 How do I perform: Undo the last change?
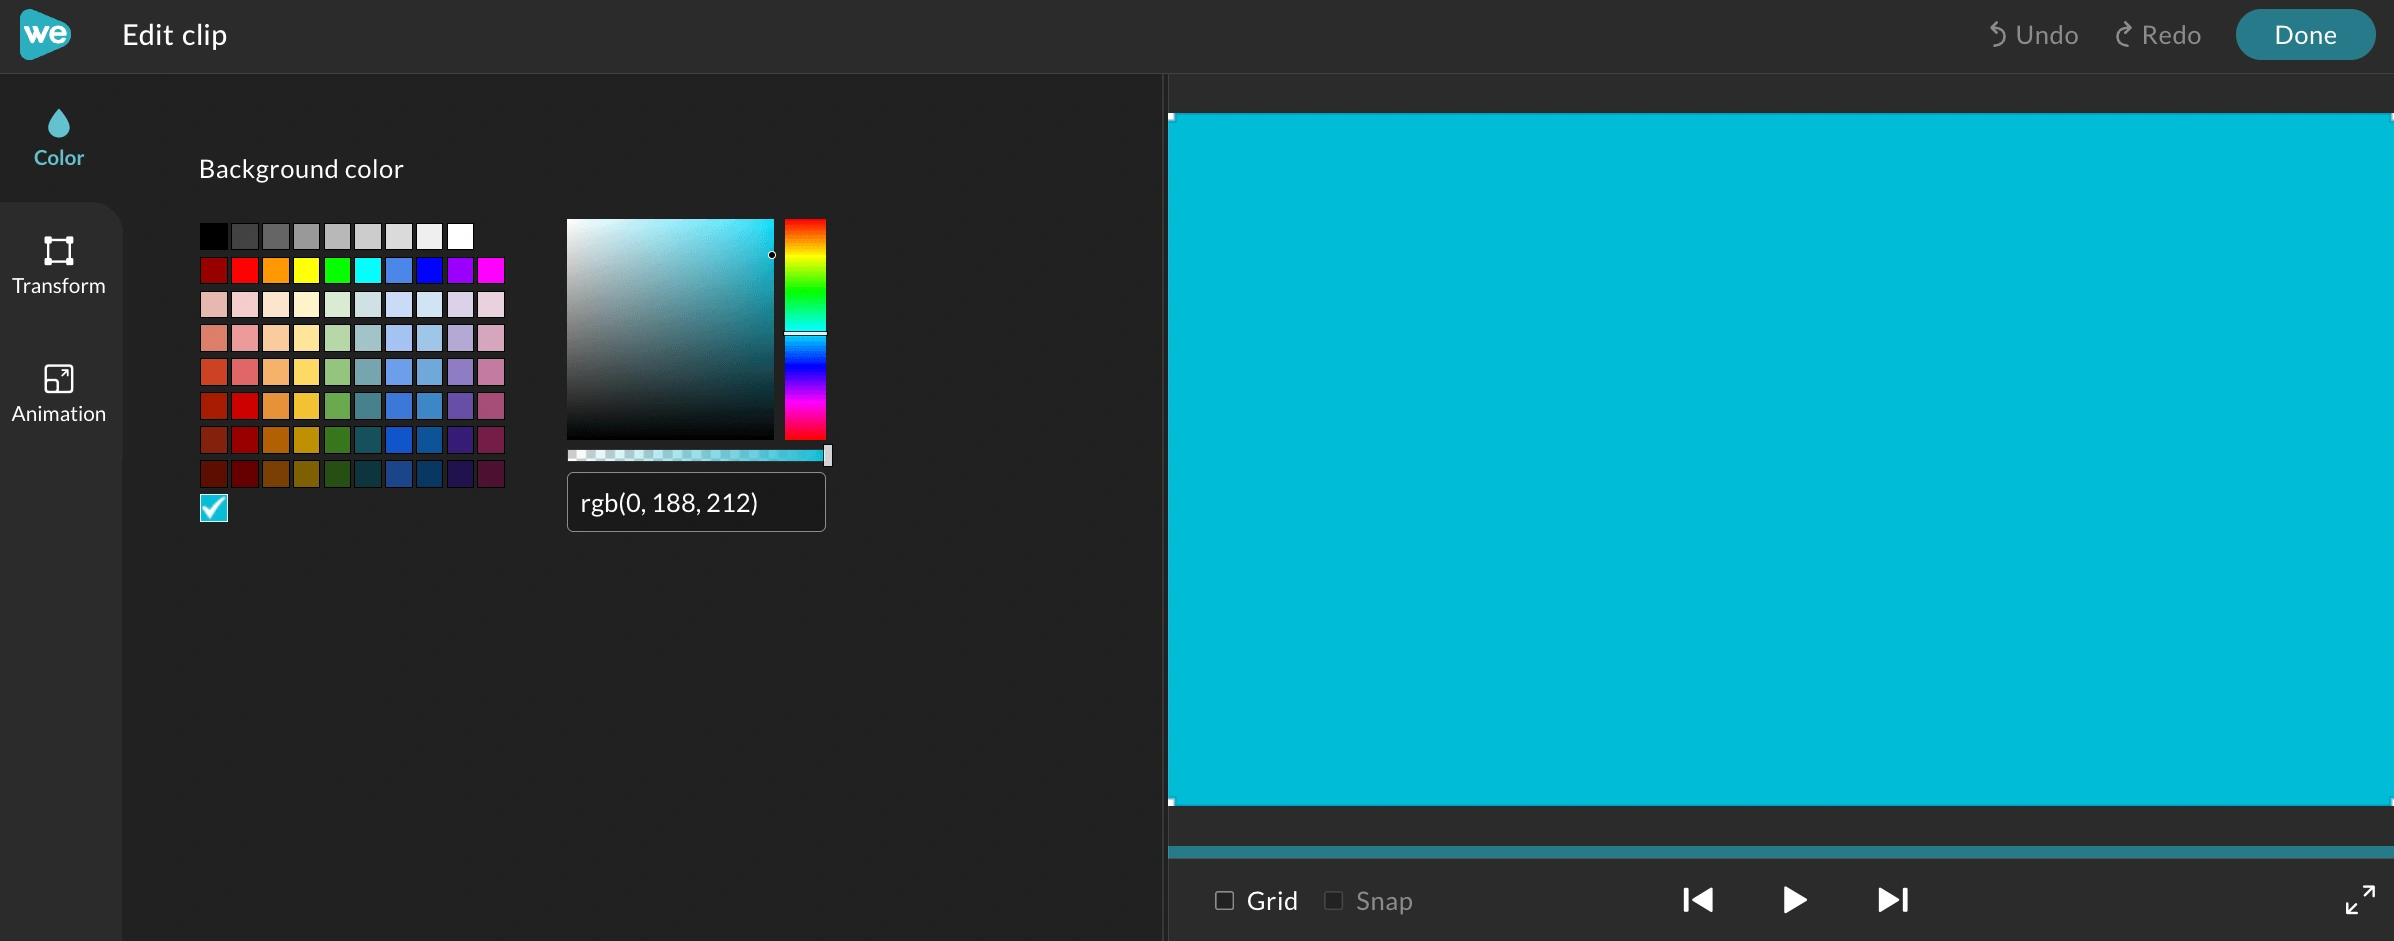2032,35
